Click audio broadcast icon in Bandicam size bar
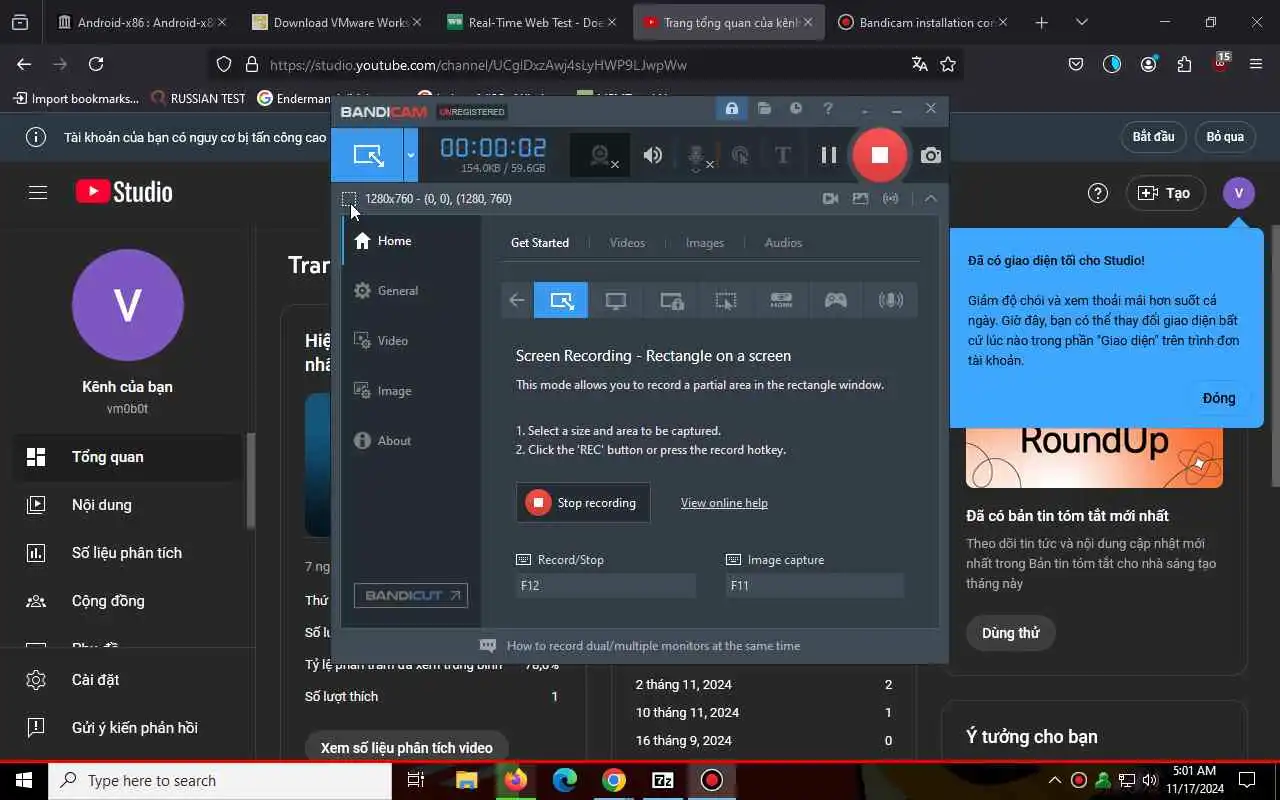This screenshot has width=1280, height=800. pyautogui.click(x=890, y=199)
